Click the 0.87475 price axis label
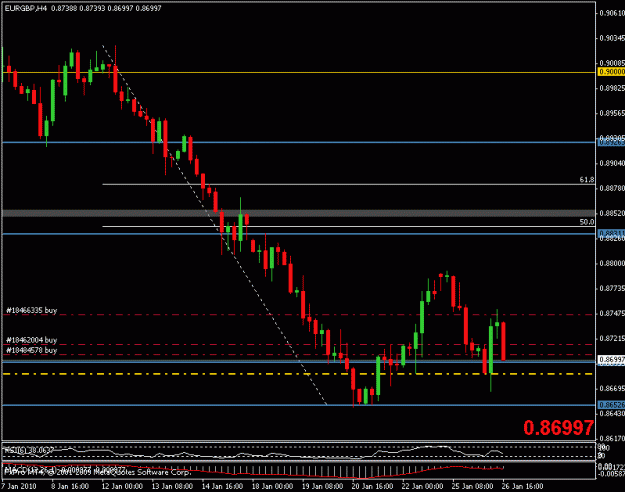Screen dimensions: 625x492 pos(612,313)
